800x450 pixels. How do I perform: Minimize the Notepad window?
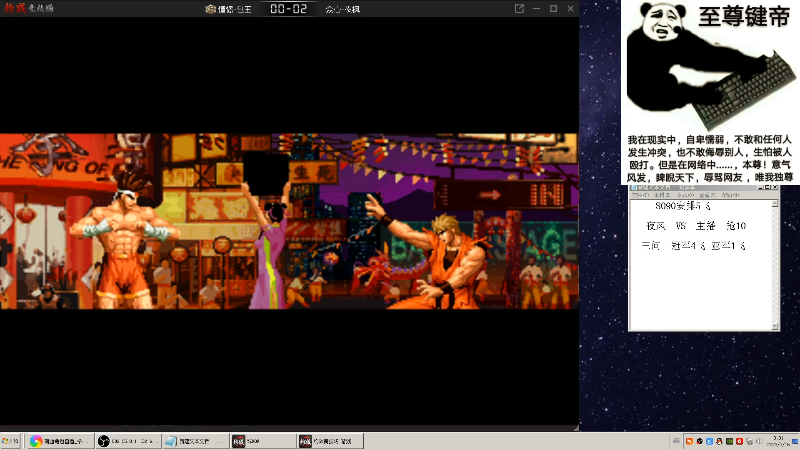(x=760, y=188)
